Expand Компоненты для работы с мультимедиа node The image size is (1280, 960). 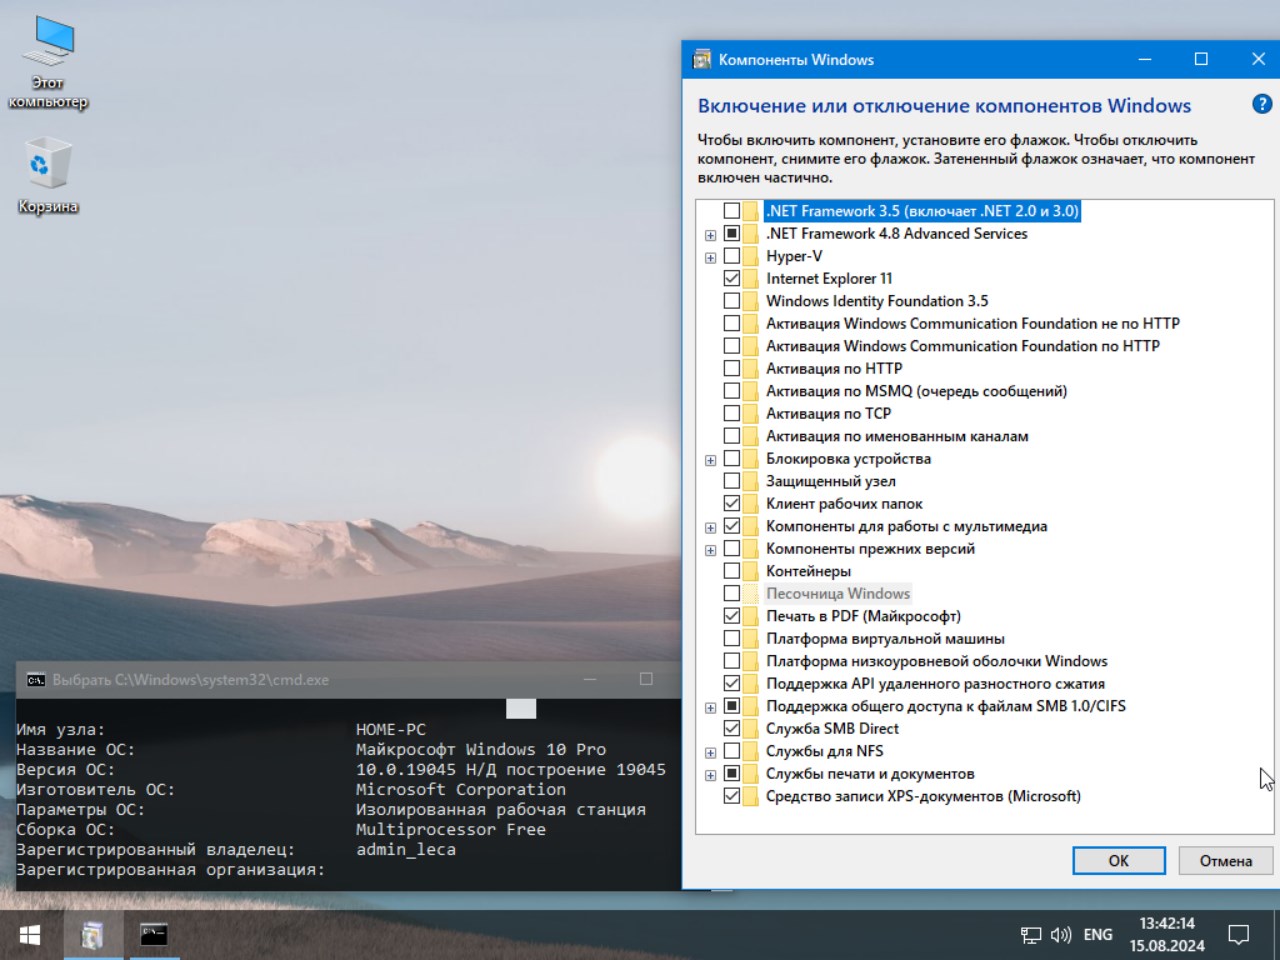tap(710, 527)
